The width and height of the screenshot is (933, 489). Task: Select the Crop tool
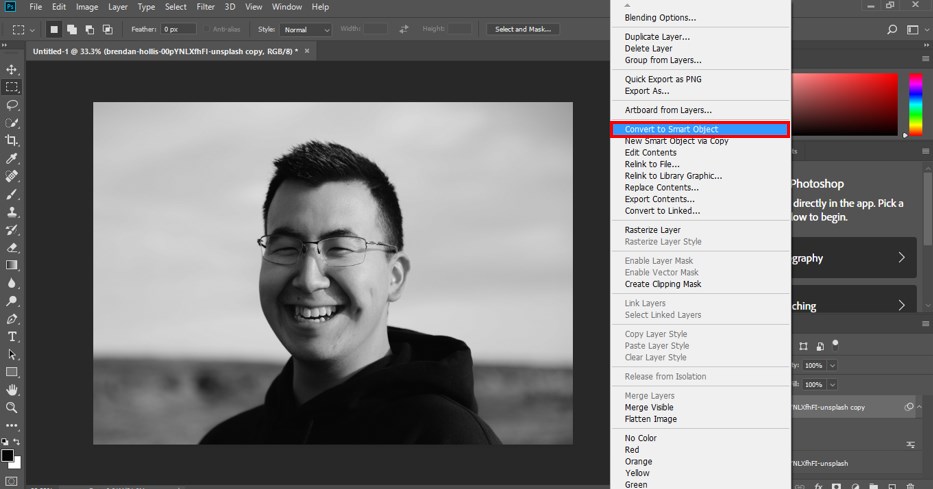tap(11, 140)
